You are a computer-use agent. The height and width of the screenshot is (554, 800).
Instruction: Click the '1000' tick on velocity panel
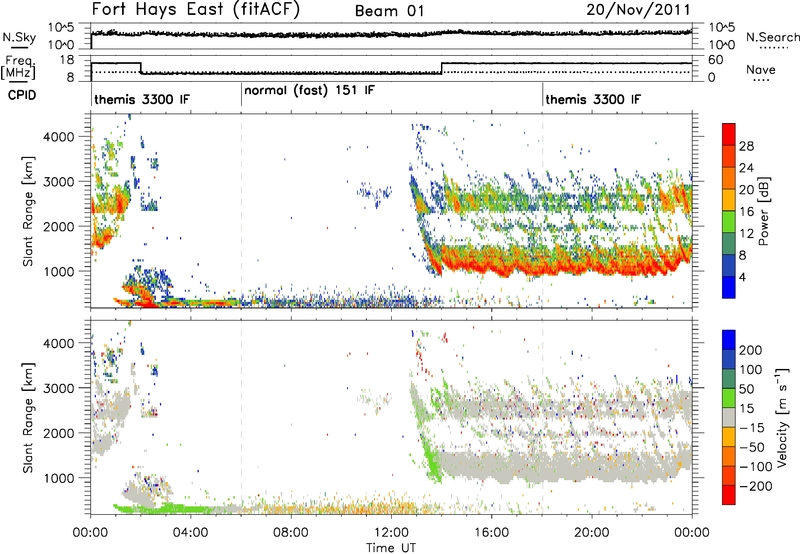coord(59,478)
